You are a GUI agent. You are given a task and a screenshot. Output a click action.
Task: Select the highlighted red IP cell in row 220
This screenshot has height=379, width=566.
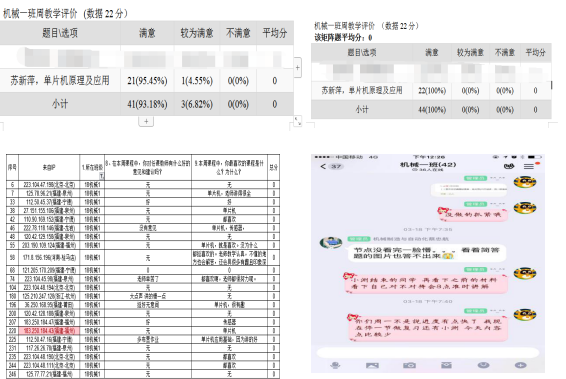(49, 331)
